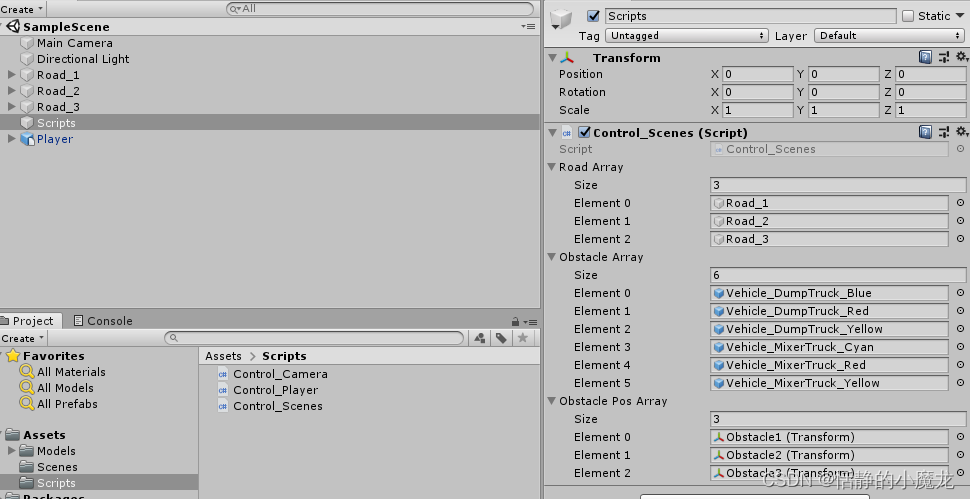Switch to Console tab
The image size is (970, 499).
pos(103,321)
